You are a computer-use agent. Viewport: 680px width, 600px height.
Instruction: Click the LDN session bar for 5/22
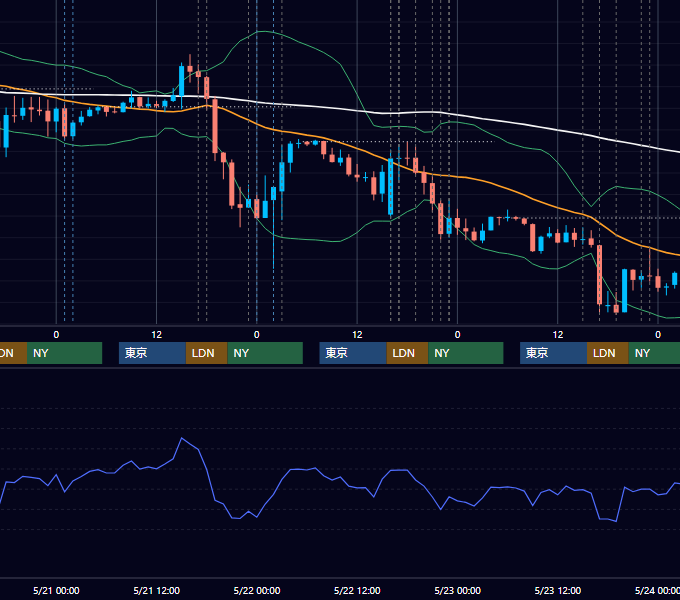coord(407,353)
